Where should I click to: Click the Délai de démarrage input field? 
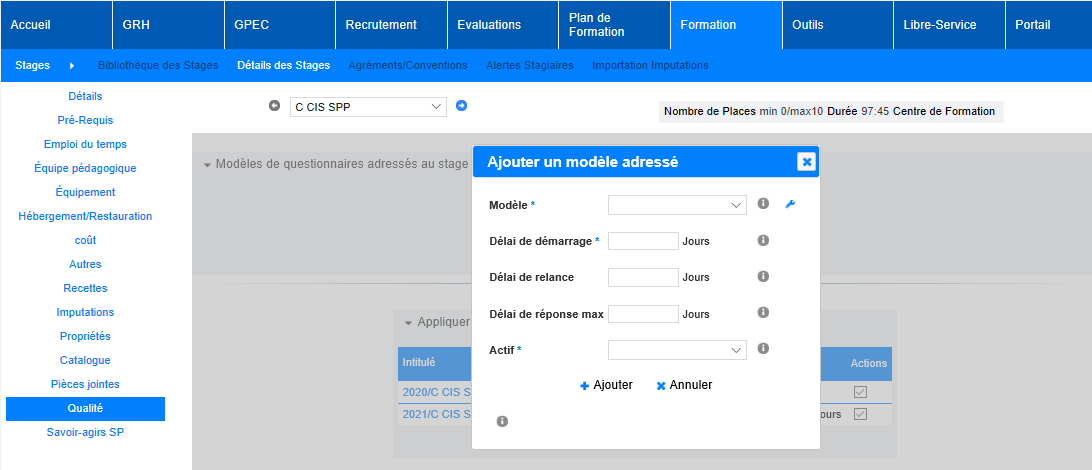643,241
